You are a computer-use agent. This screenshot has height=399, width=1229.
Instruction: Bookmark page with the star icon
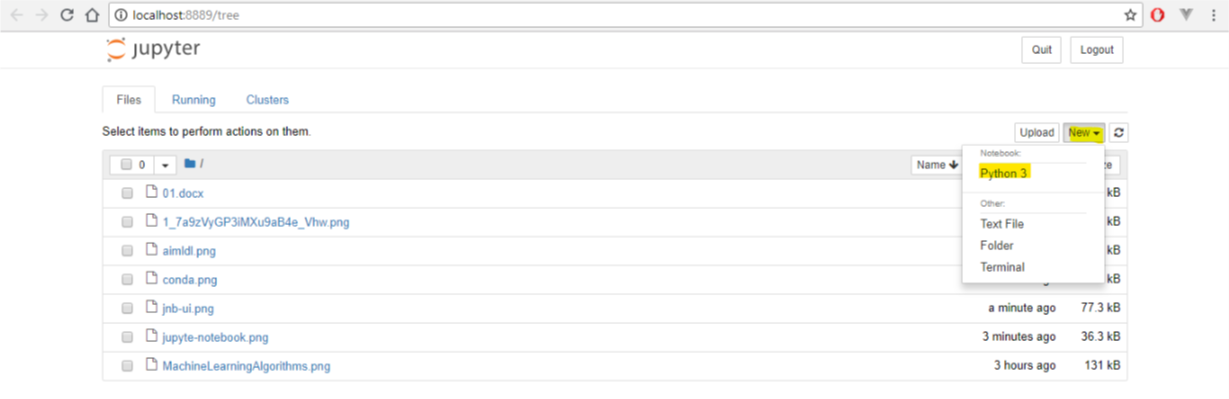1131,15
